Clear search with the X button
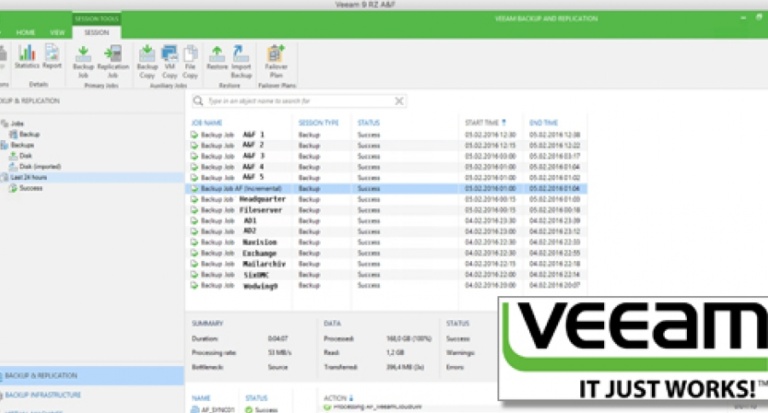 point(399,101)
